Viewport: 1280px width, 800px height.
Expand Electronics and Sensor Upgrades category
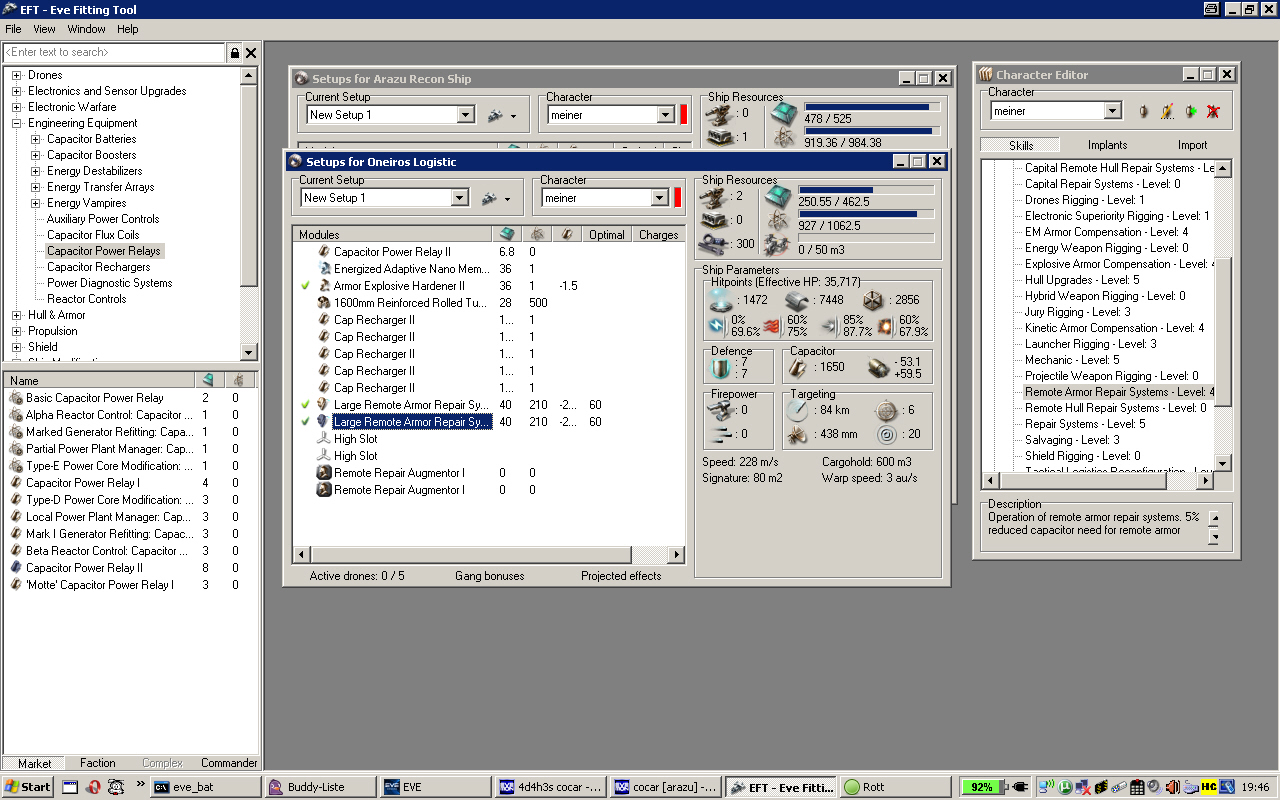16,91
